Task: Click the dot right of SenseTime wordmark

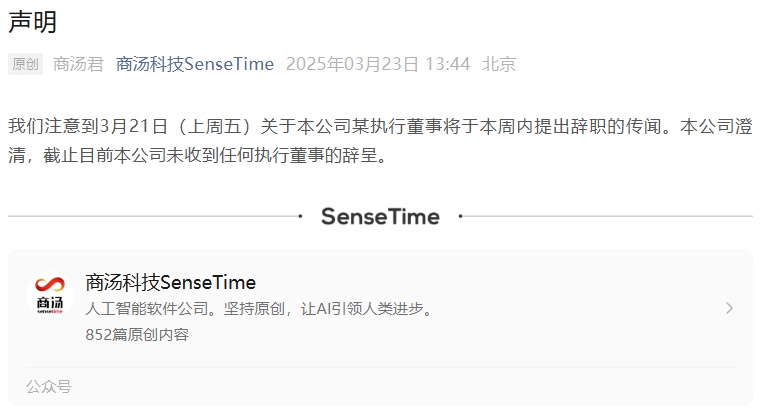Action: (460, 216)
